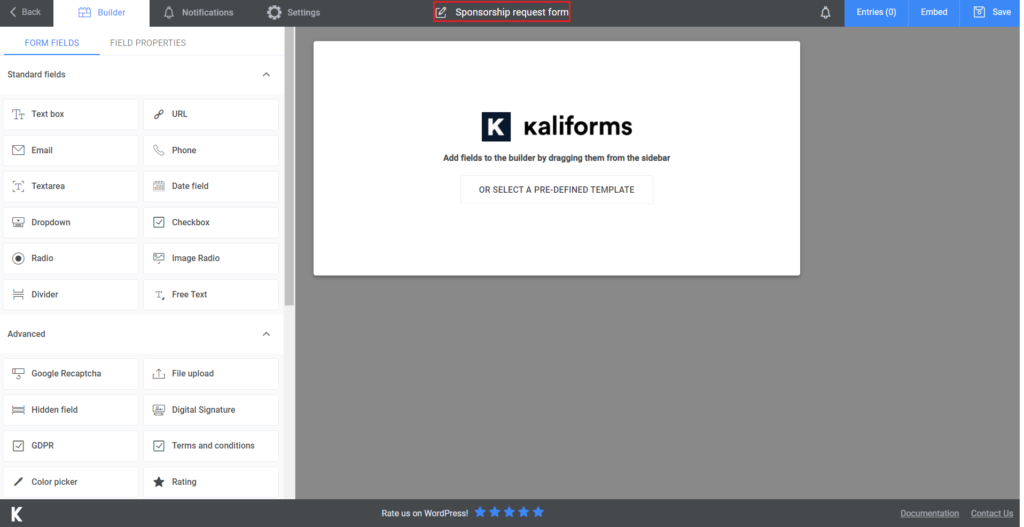Click the pencil icon next to form title

coord(441,12)
